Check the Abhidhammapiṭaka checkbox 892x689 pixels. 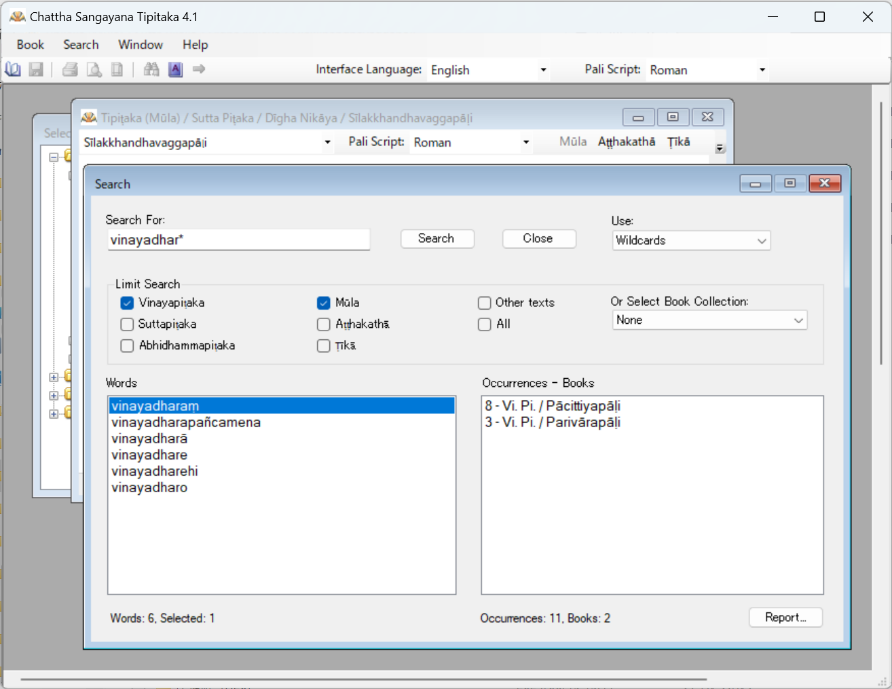click(x=127, y=346)
